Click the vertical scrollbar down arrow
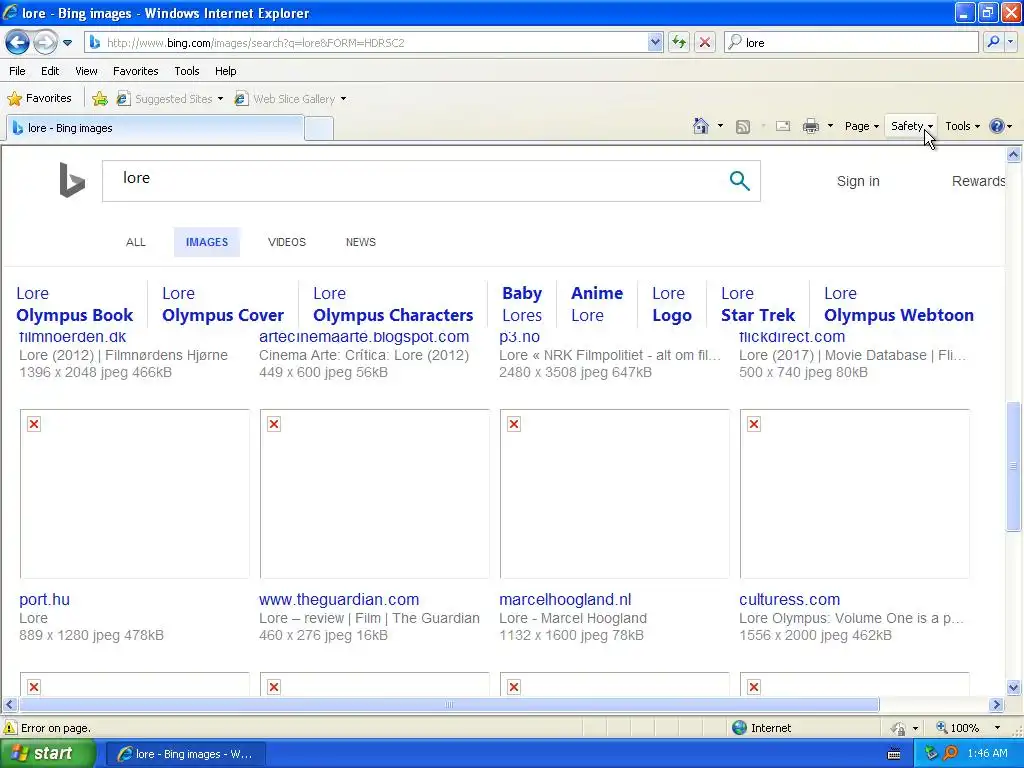This screenshot has width=1024, height=768. tap(1014, 687)
